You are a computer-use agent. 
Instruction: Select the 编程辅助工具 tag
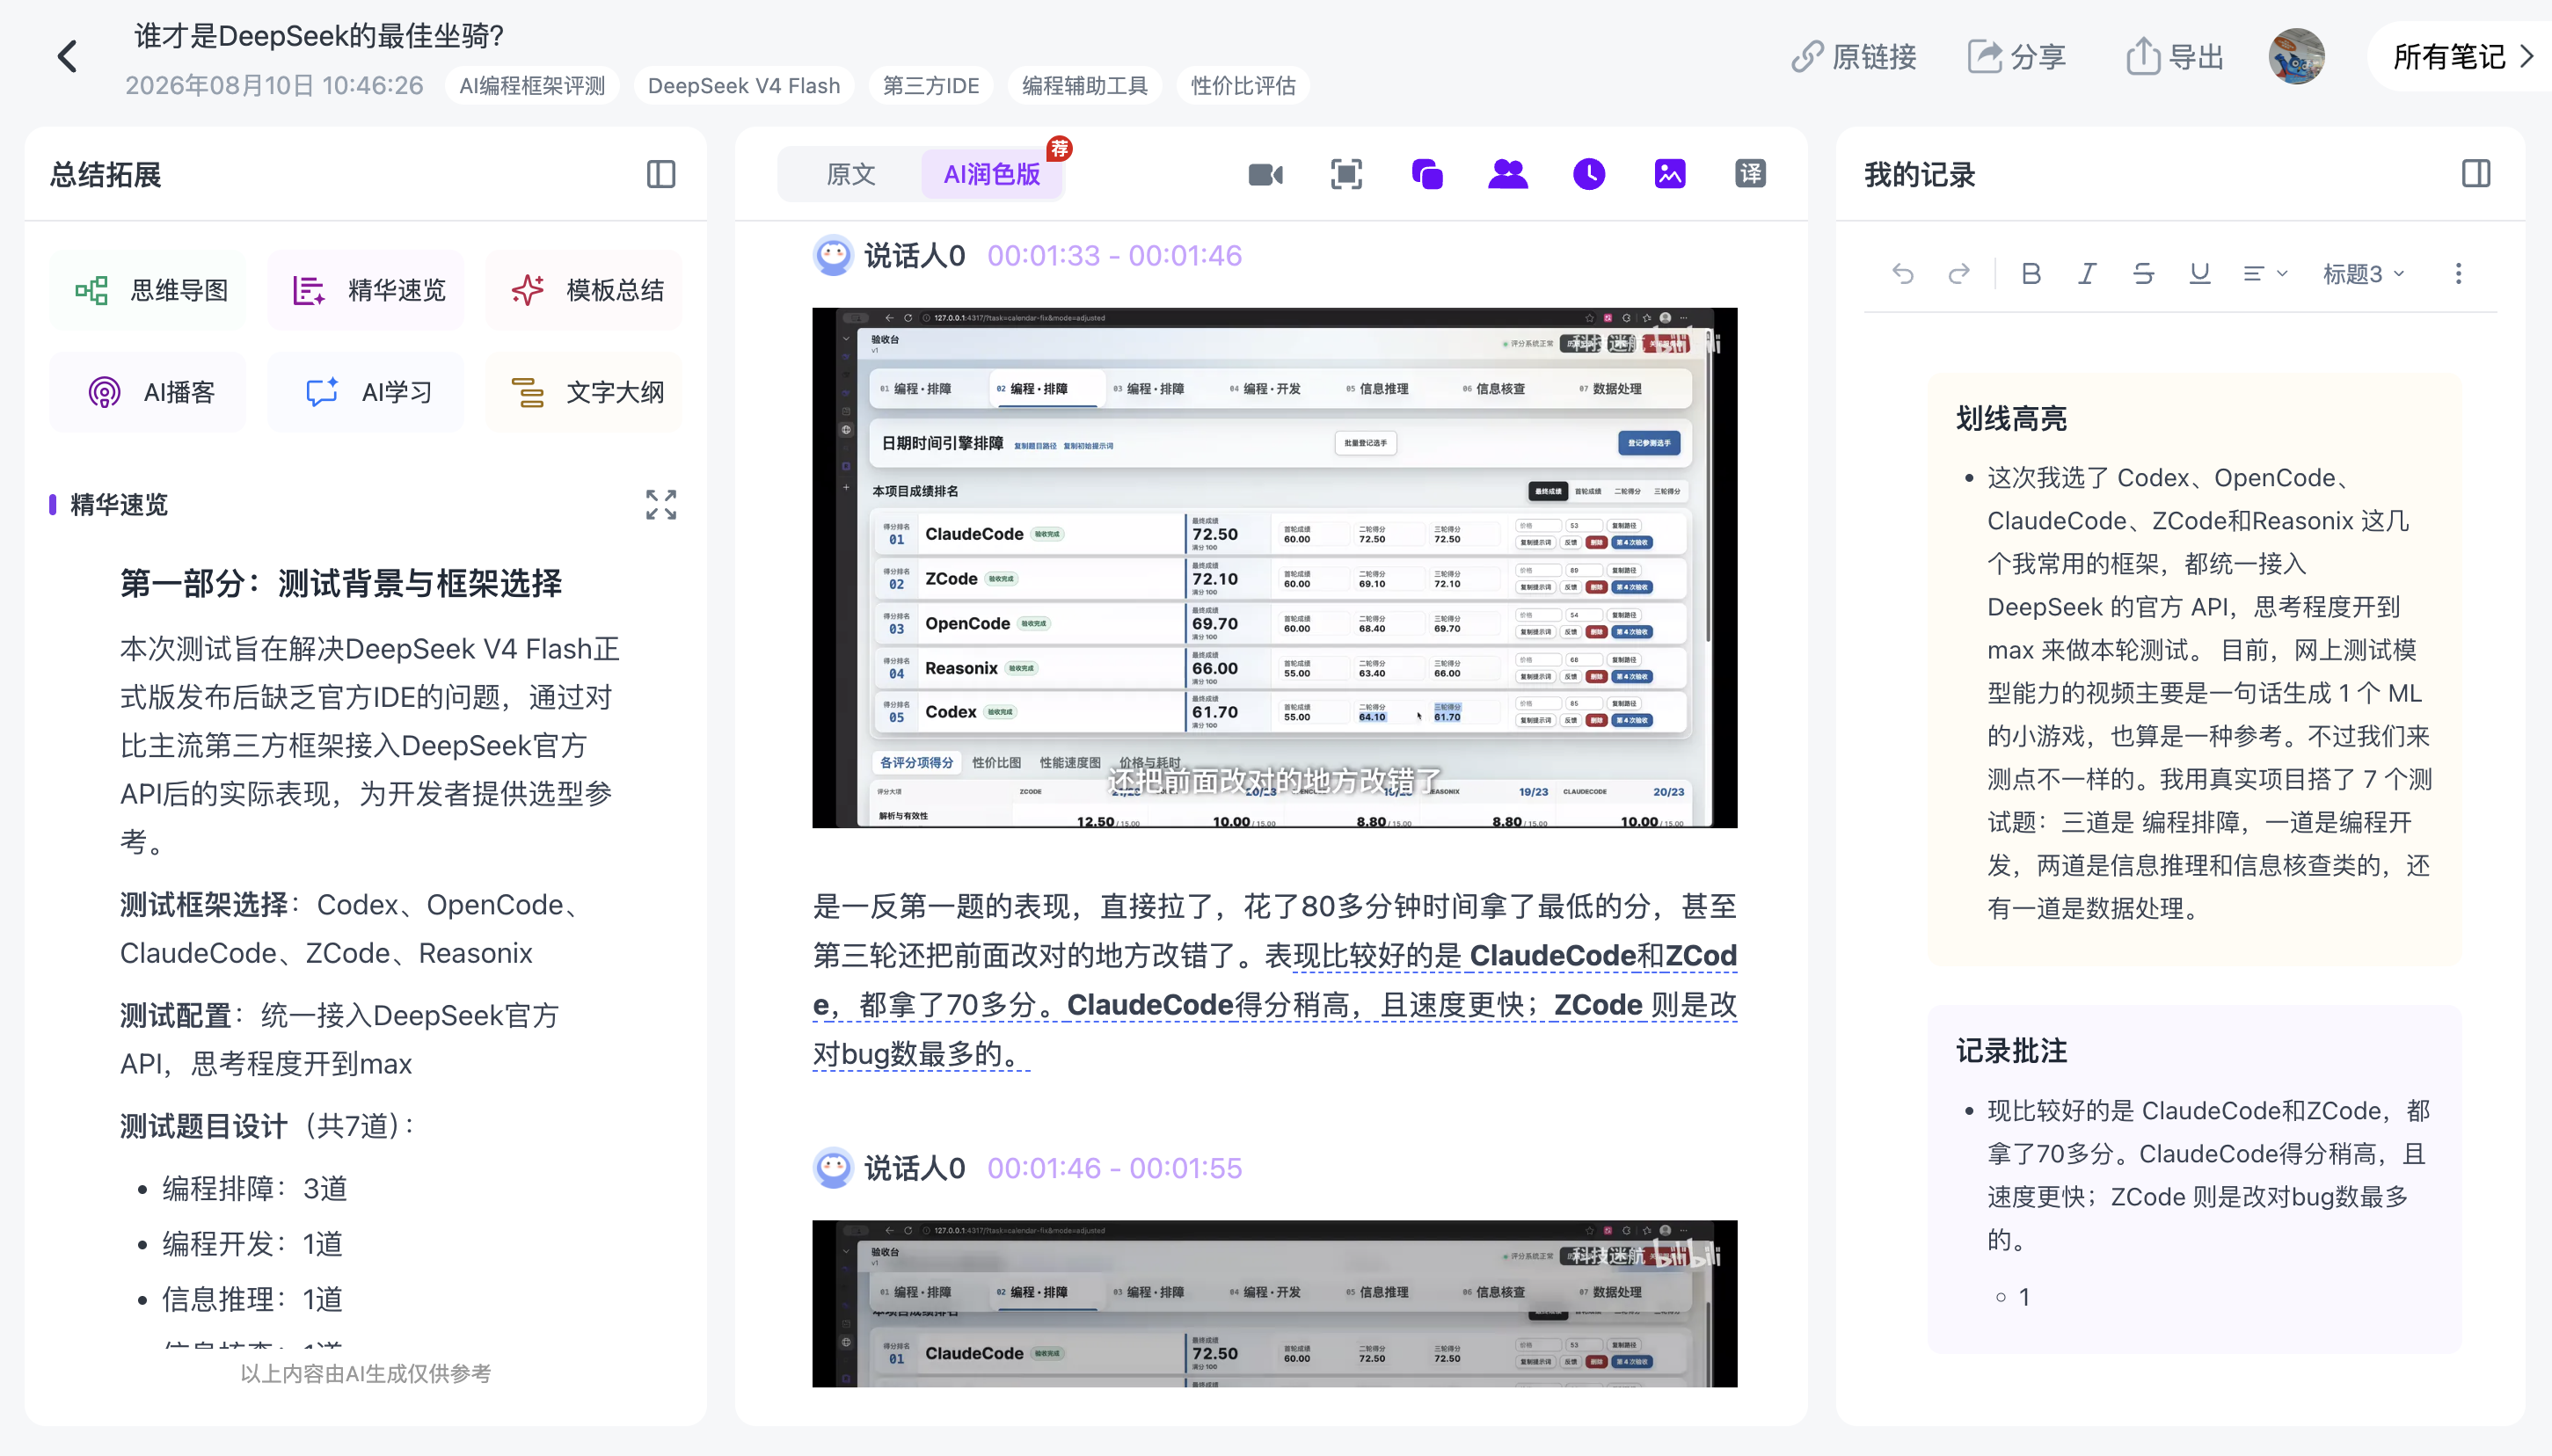(1085, 86)
